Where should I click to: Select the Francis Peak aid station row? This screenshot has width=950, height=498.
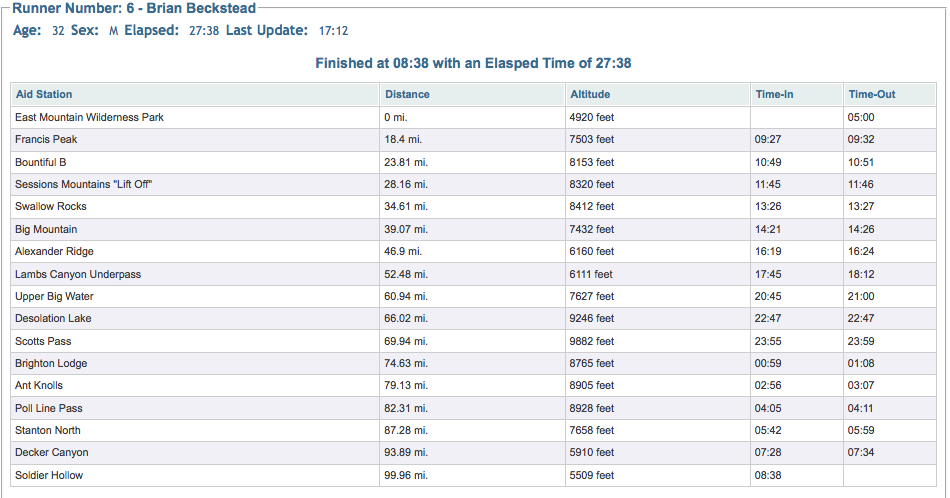click(473, 139)
